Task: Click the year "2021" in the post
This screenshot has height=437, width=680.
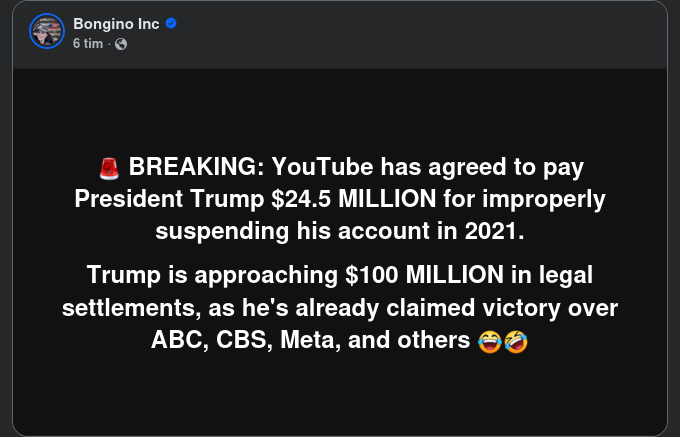Action: 495,231
